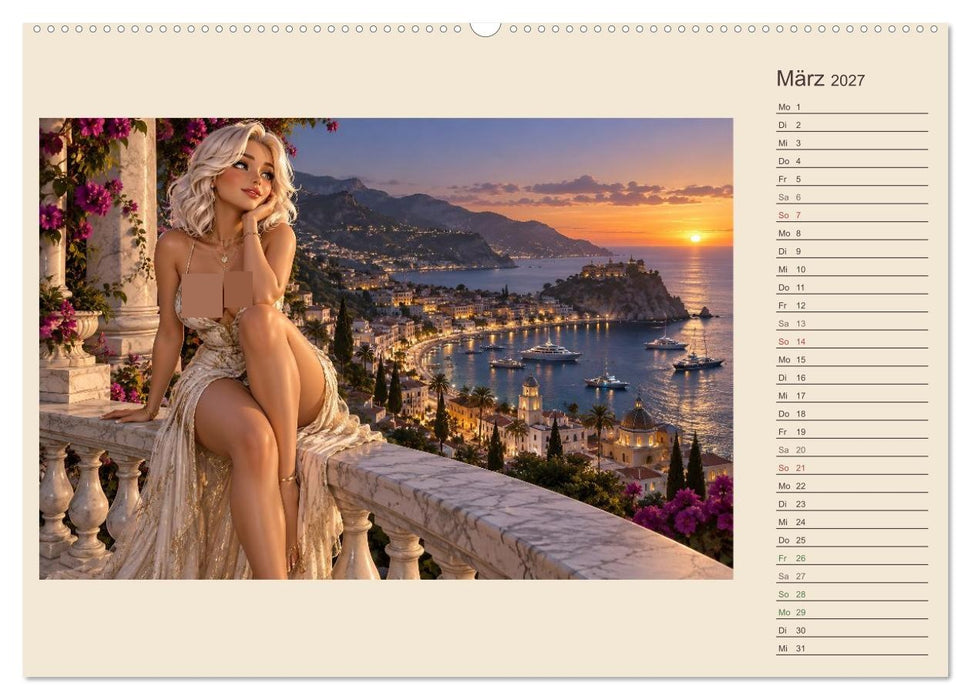
Task: Select the Sa 13 calendar row
Action: click(852, 323)
